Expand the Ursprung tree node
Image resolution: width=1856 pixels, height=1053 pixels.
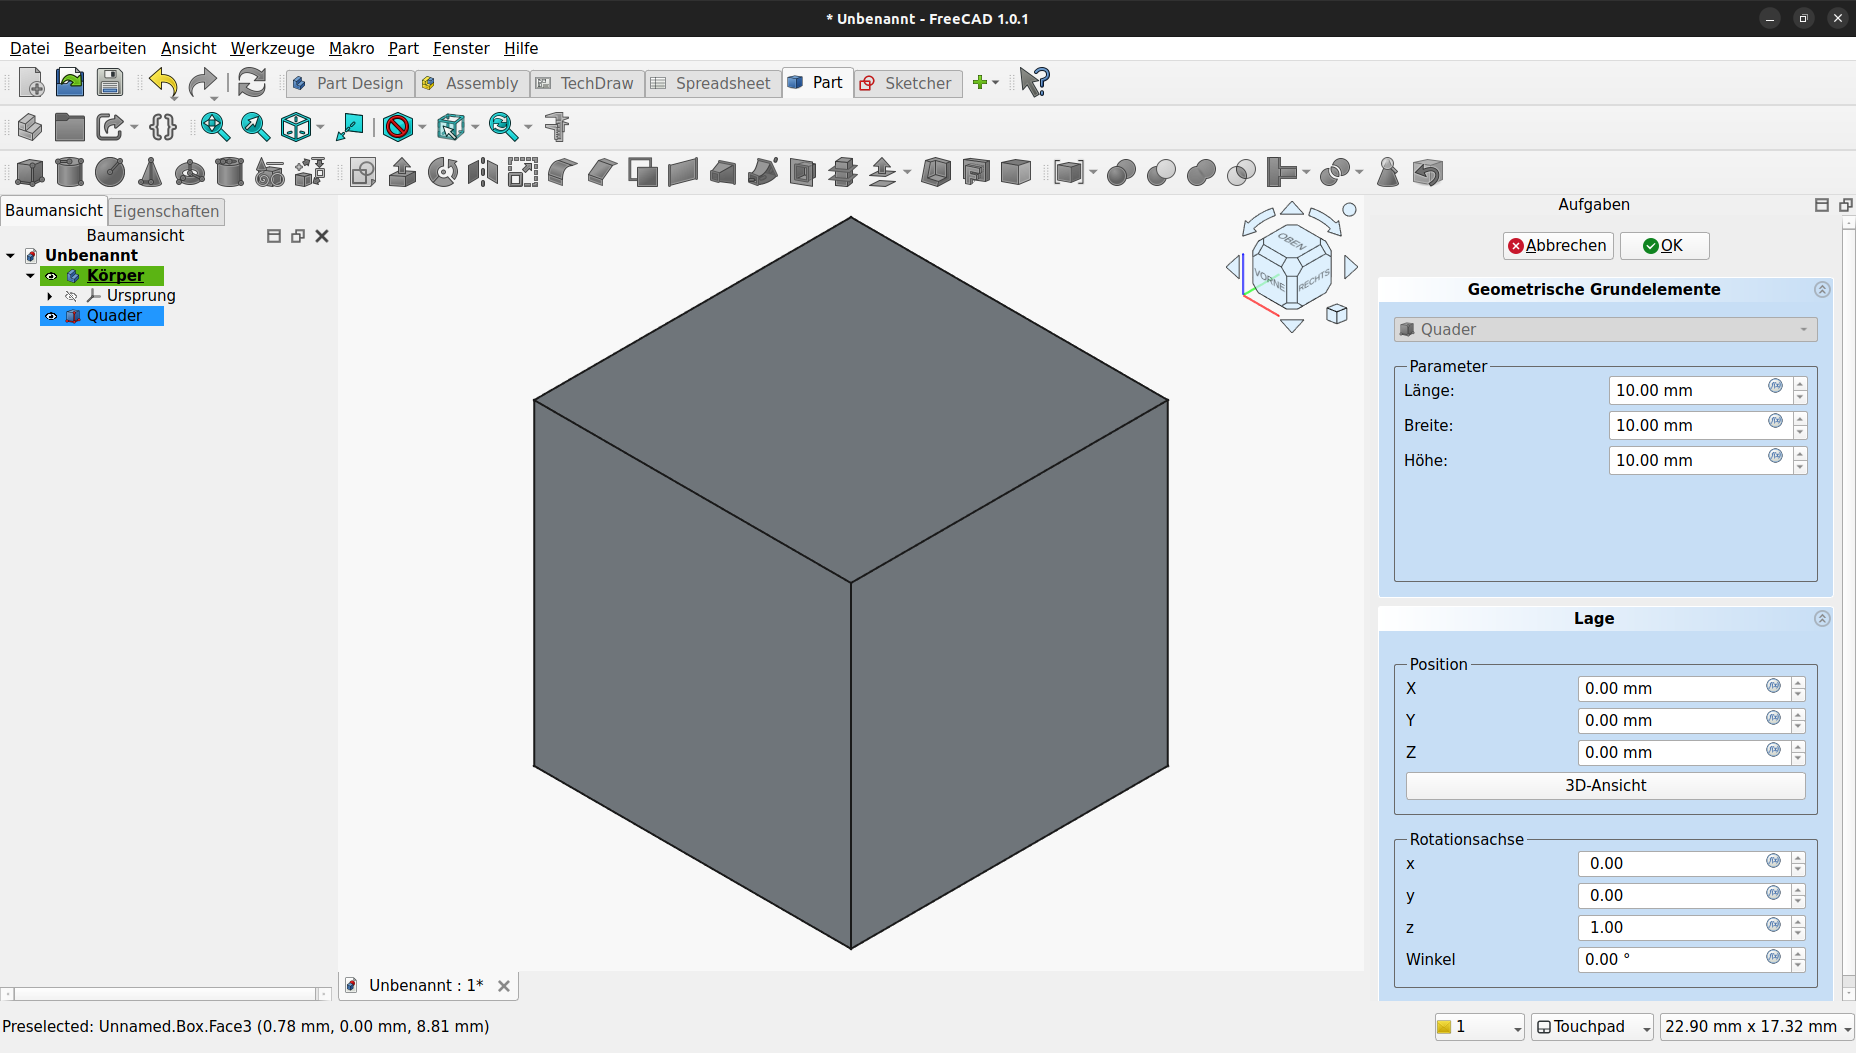(50, 296)
